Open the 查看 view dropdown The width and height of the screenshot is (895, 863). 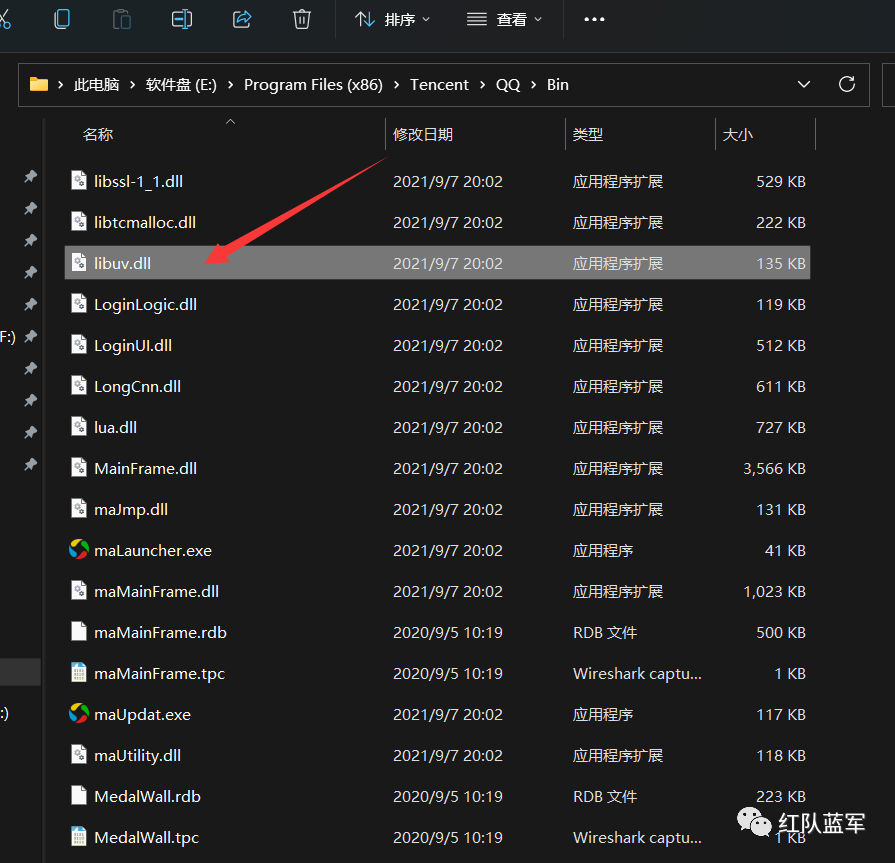click(504, 19)
